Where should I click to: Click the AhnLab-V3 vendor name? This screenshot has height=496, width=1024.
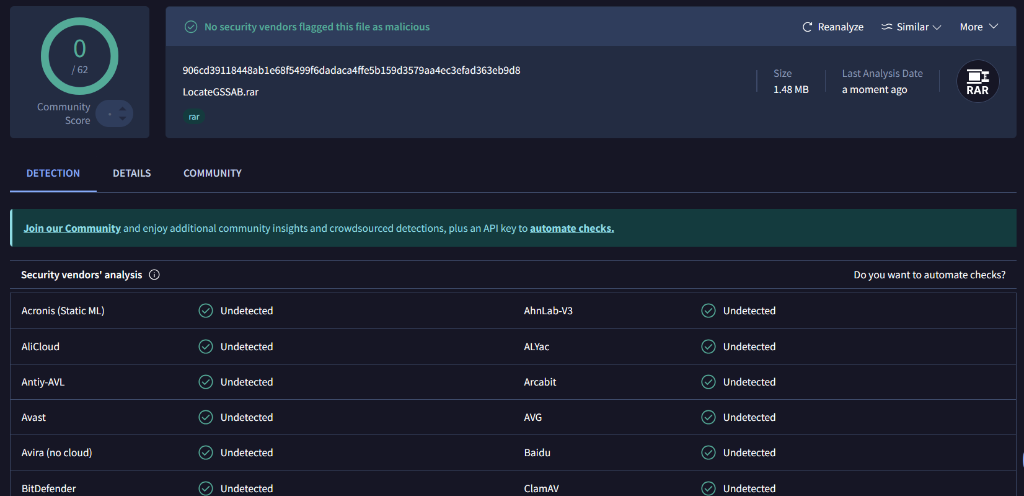point(548,311)
